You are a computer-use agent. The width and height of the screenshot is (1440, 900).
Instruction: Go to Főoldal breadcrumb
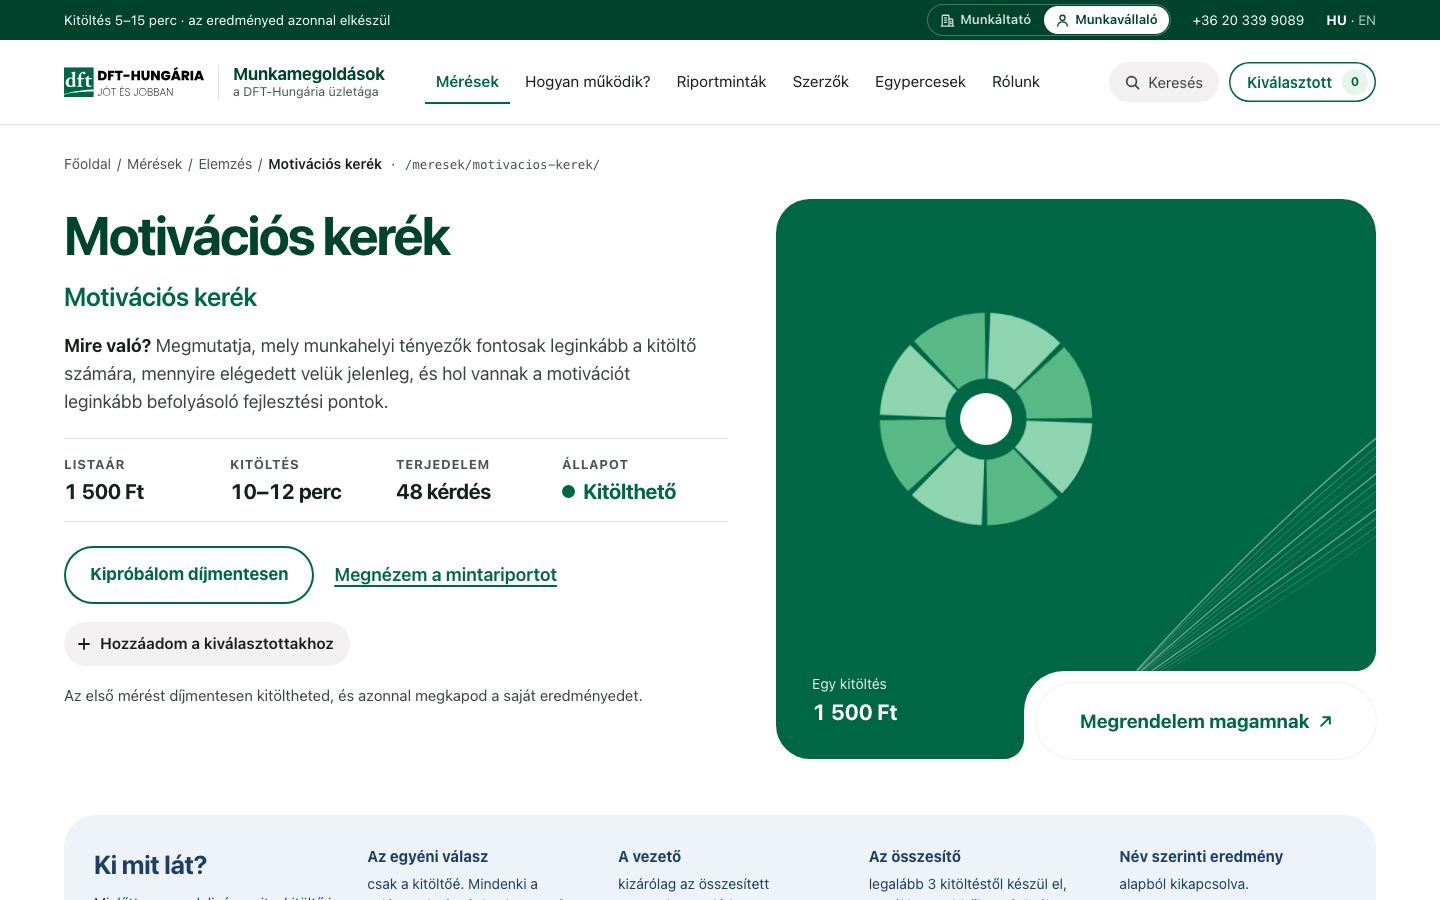tap(87, 164)
